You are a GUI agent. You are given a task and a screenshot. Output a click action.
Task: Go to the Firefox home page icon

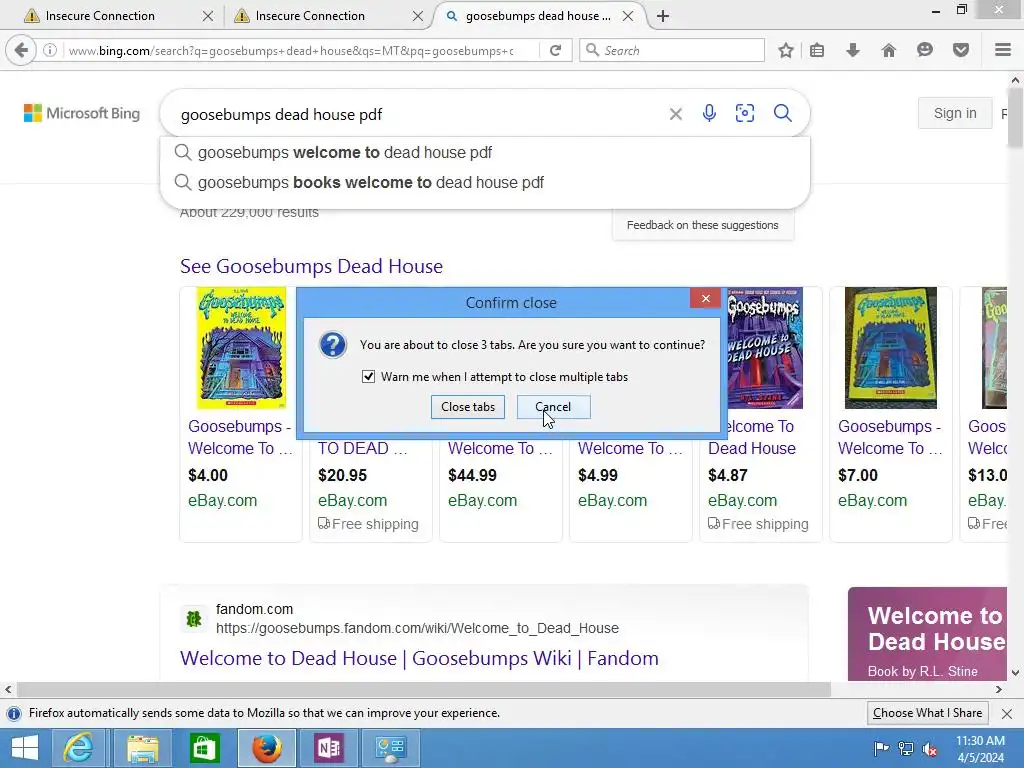click(x=889, y=50)
